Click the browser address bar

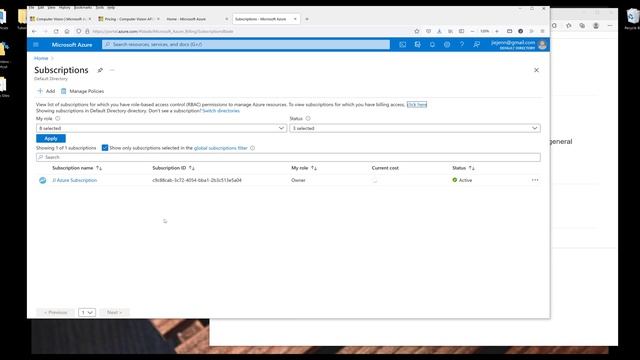pyautogui.click(x=245, y=31)
